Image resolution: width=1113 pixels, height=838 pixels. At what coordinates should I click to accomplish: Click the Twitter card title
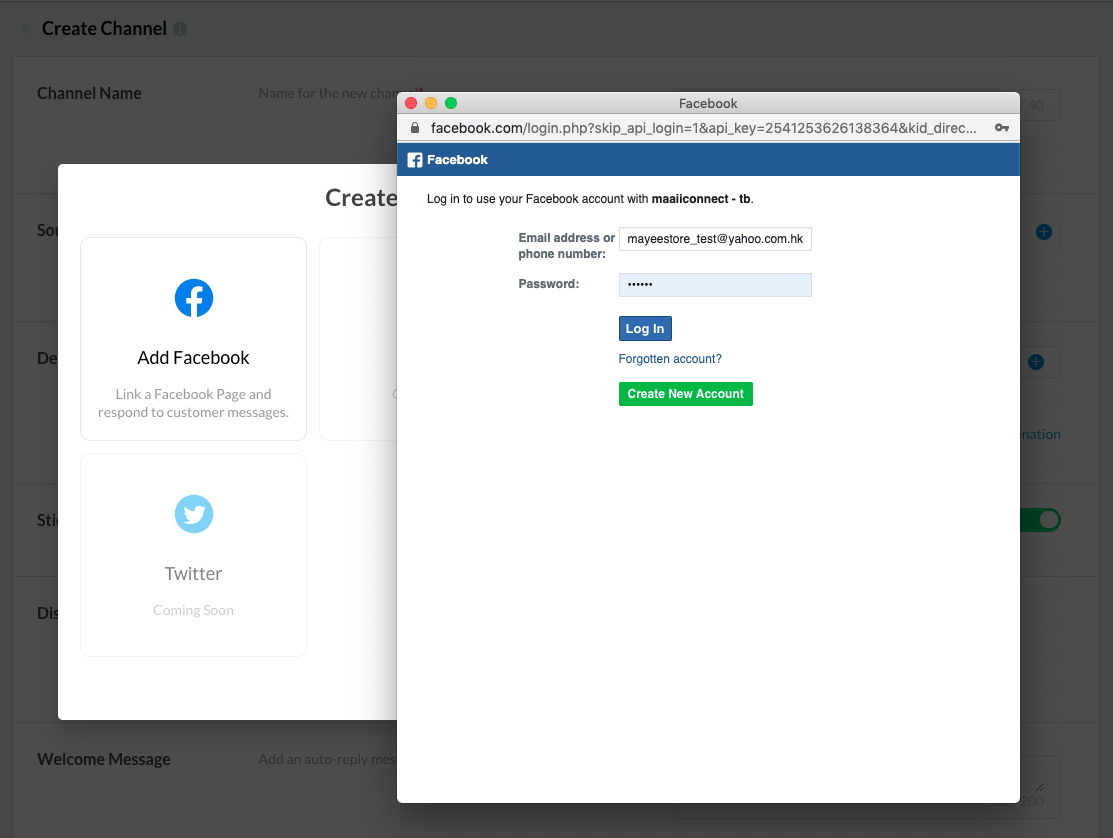click(193, 573)
